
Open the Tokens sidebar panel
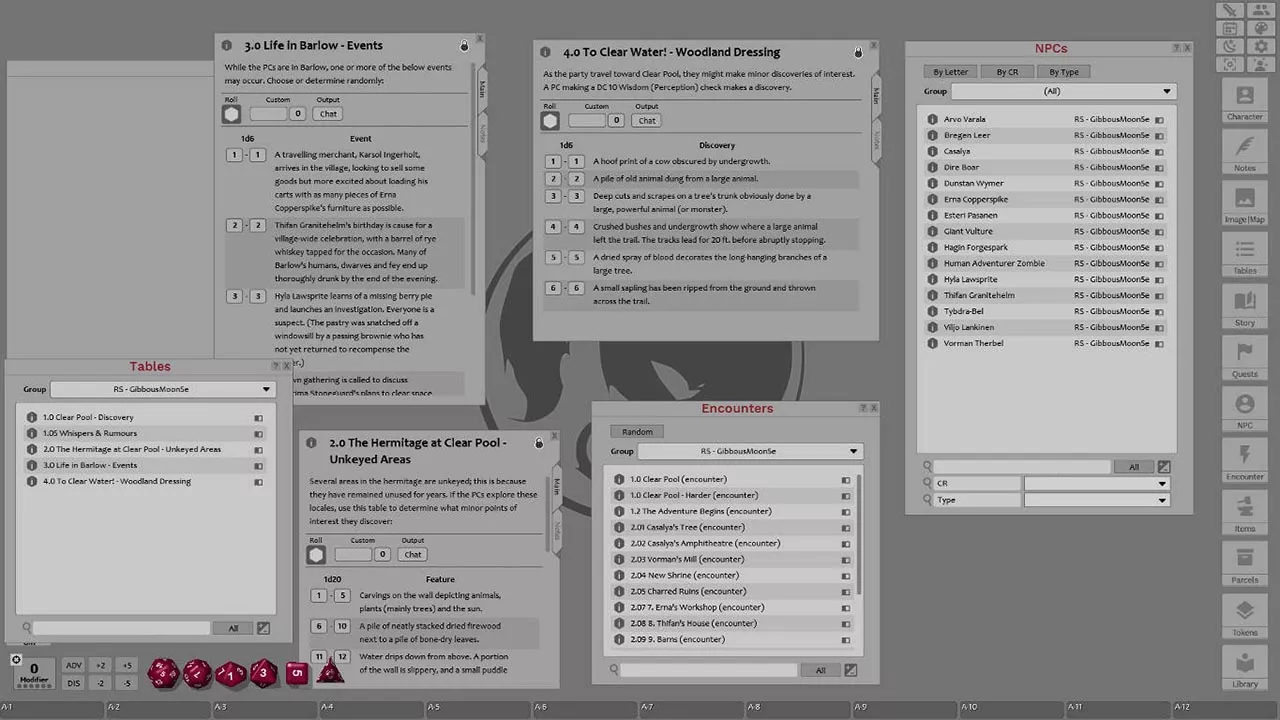tap(1244, 616)
